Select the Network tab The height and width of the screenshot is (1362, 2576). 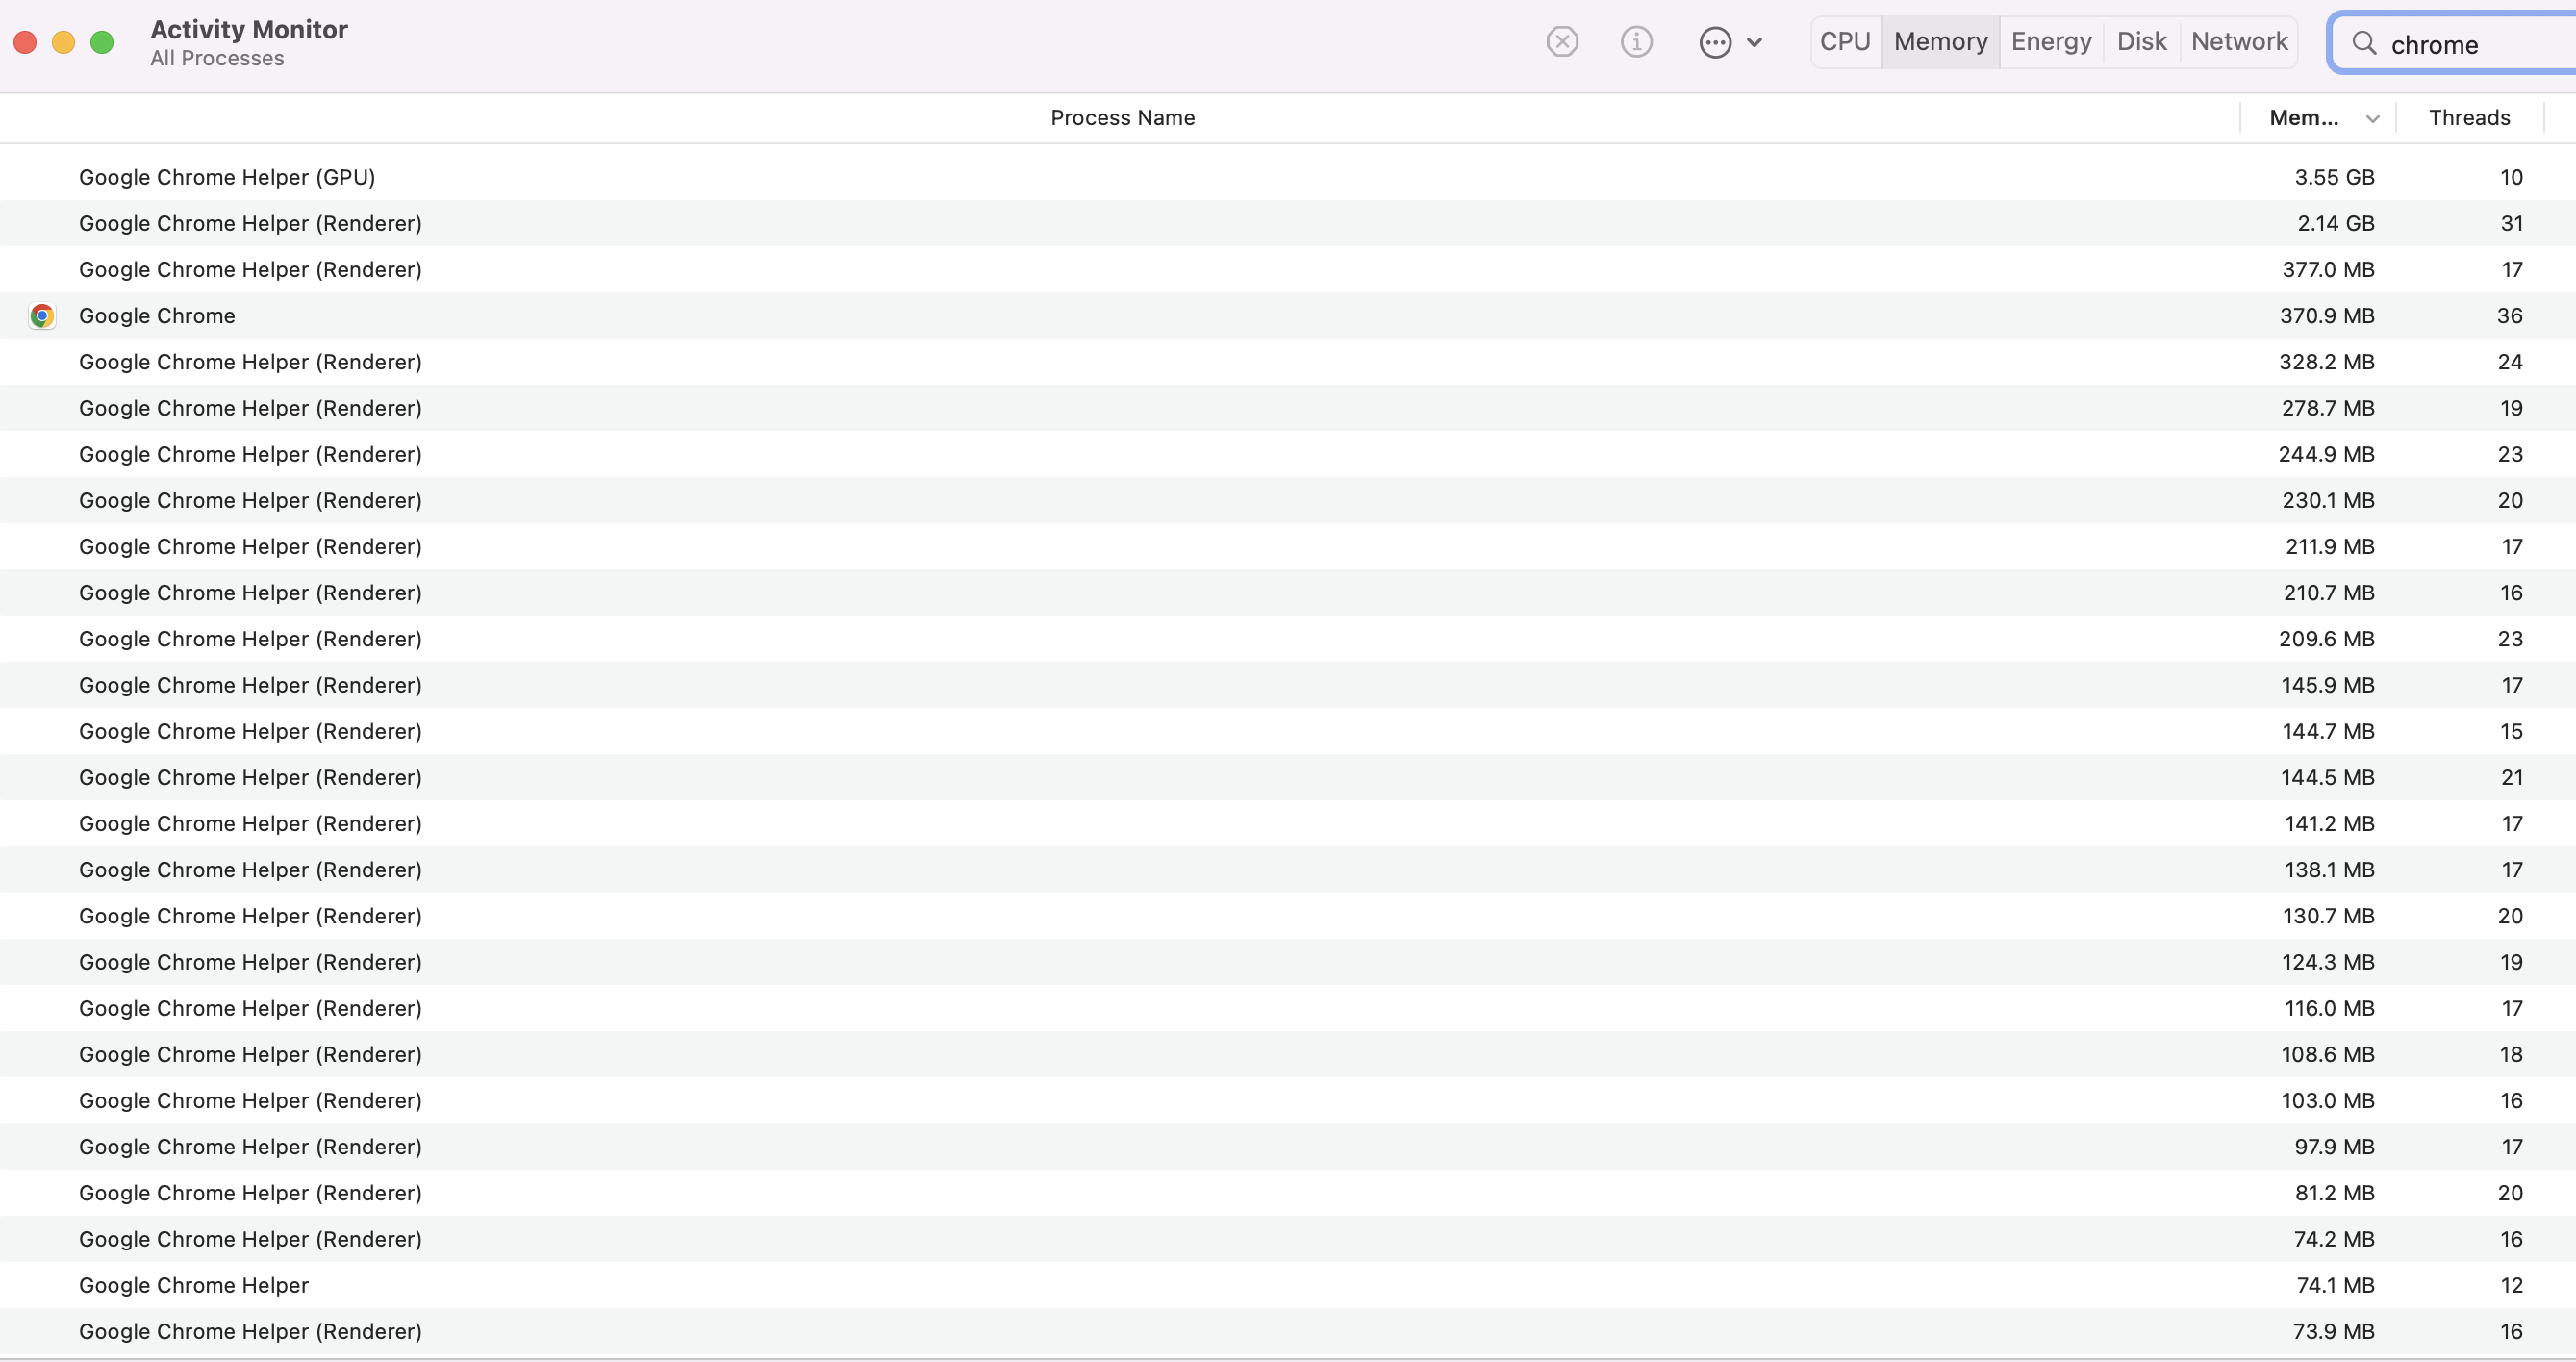2239,42
